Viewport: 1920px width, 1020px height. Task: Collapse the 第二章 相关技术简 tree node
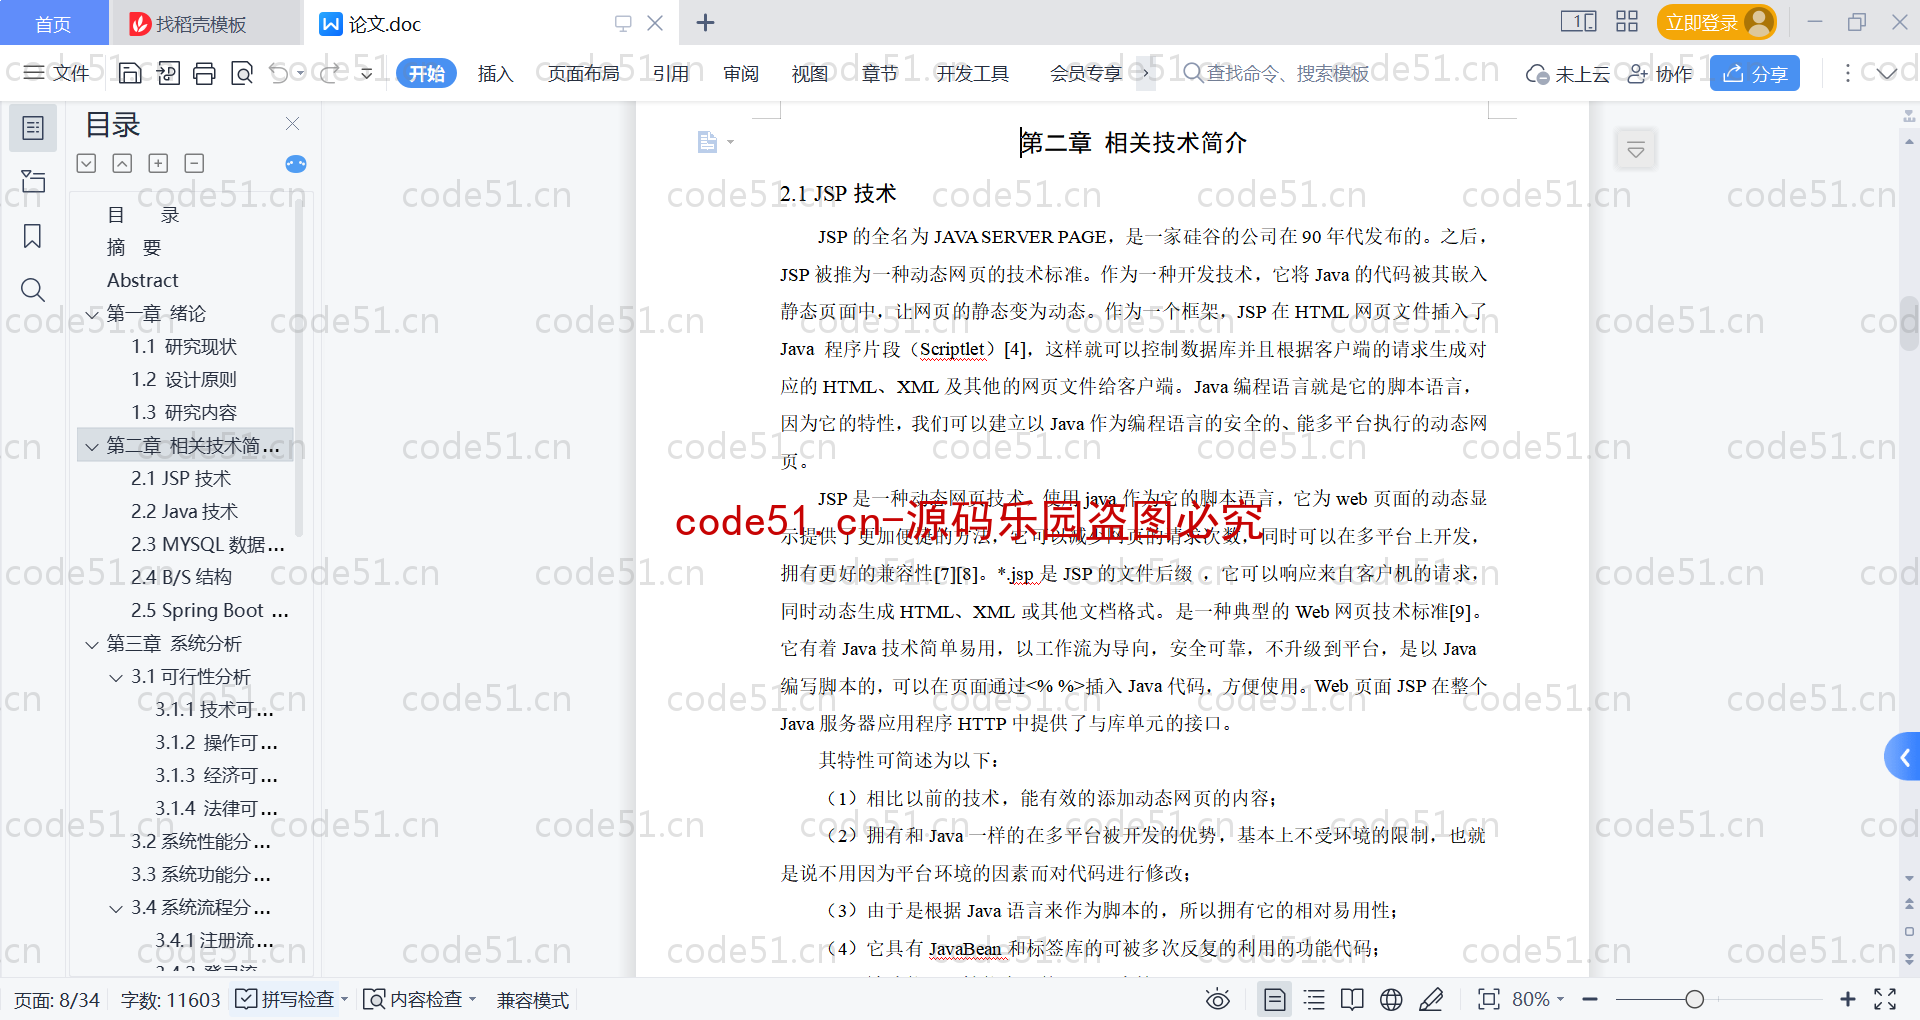click(x=92, y=446)
